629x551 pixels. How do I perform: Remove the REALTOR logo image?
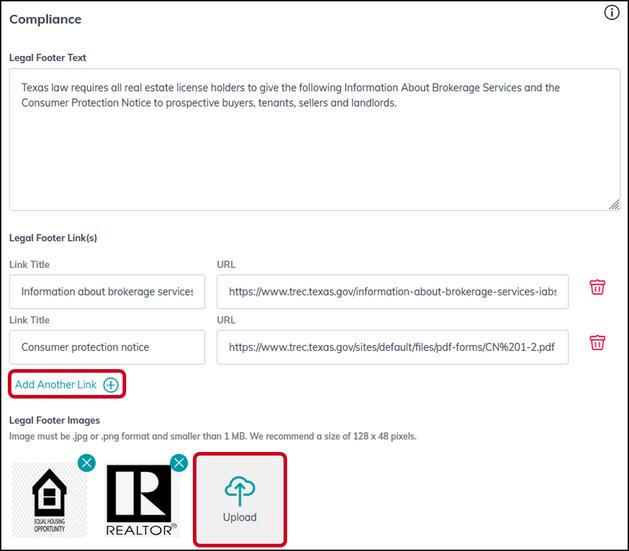coord(179,463)
